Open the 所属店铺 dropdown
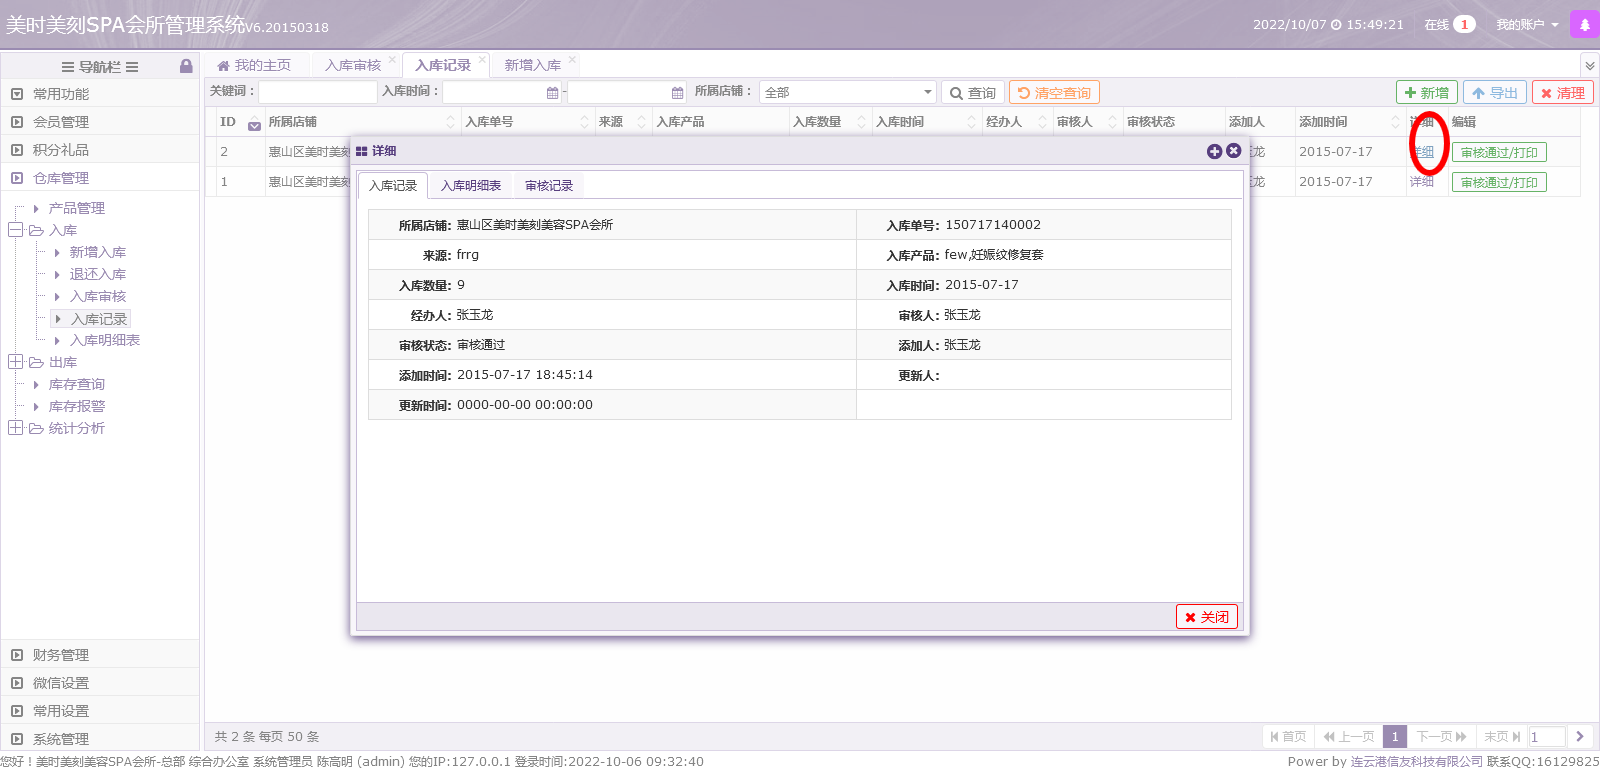The width and height of the screenshot is (1600, 771). [847, 92]
